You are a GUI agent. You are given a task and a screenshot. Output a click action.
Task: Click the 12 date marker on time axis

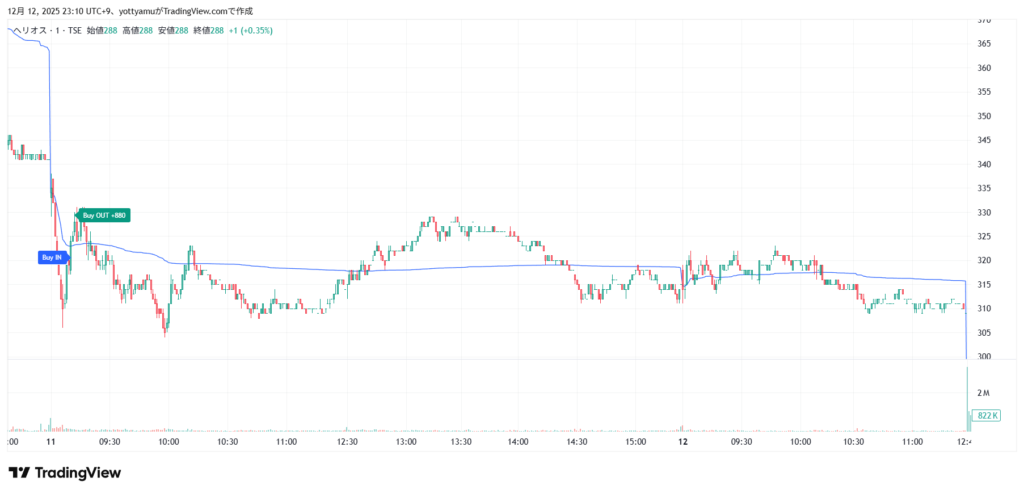[x=682, y=440]
